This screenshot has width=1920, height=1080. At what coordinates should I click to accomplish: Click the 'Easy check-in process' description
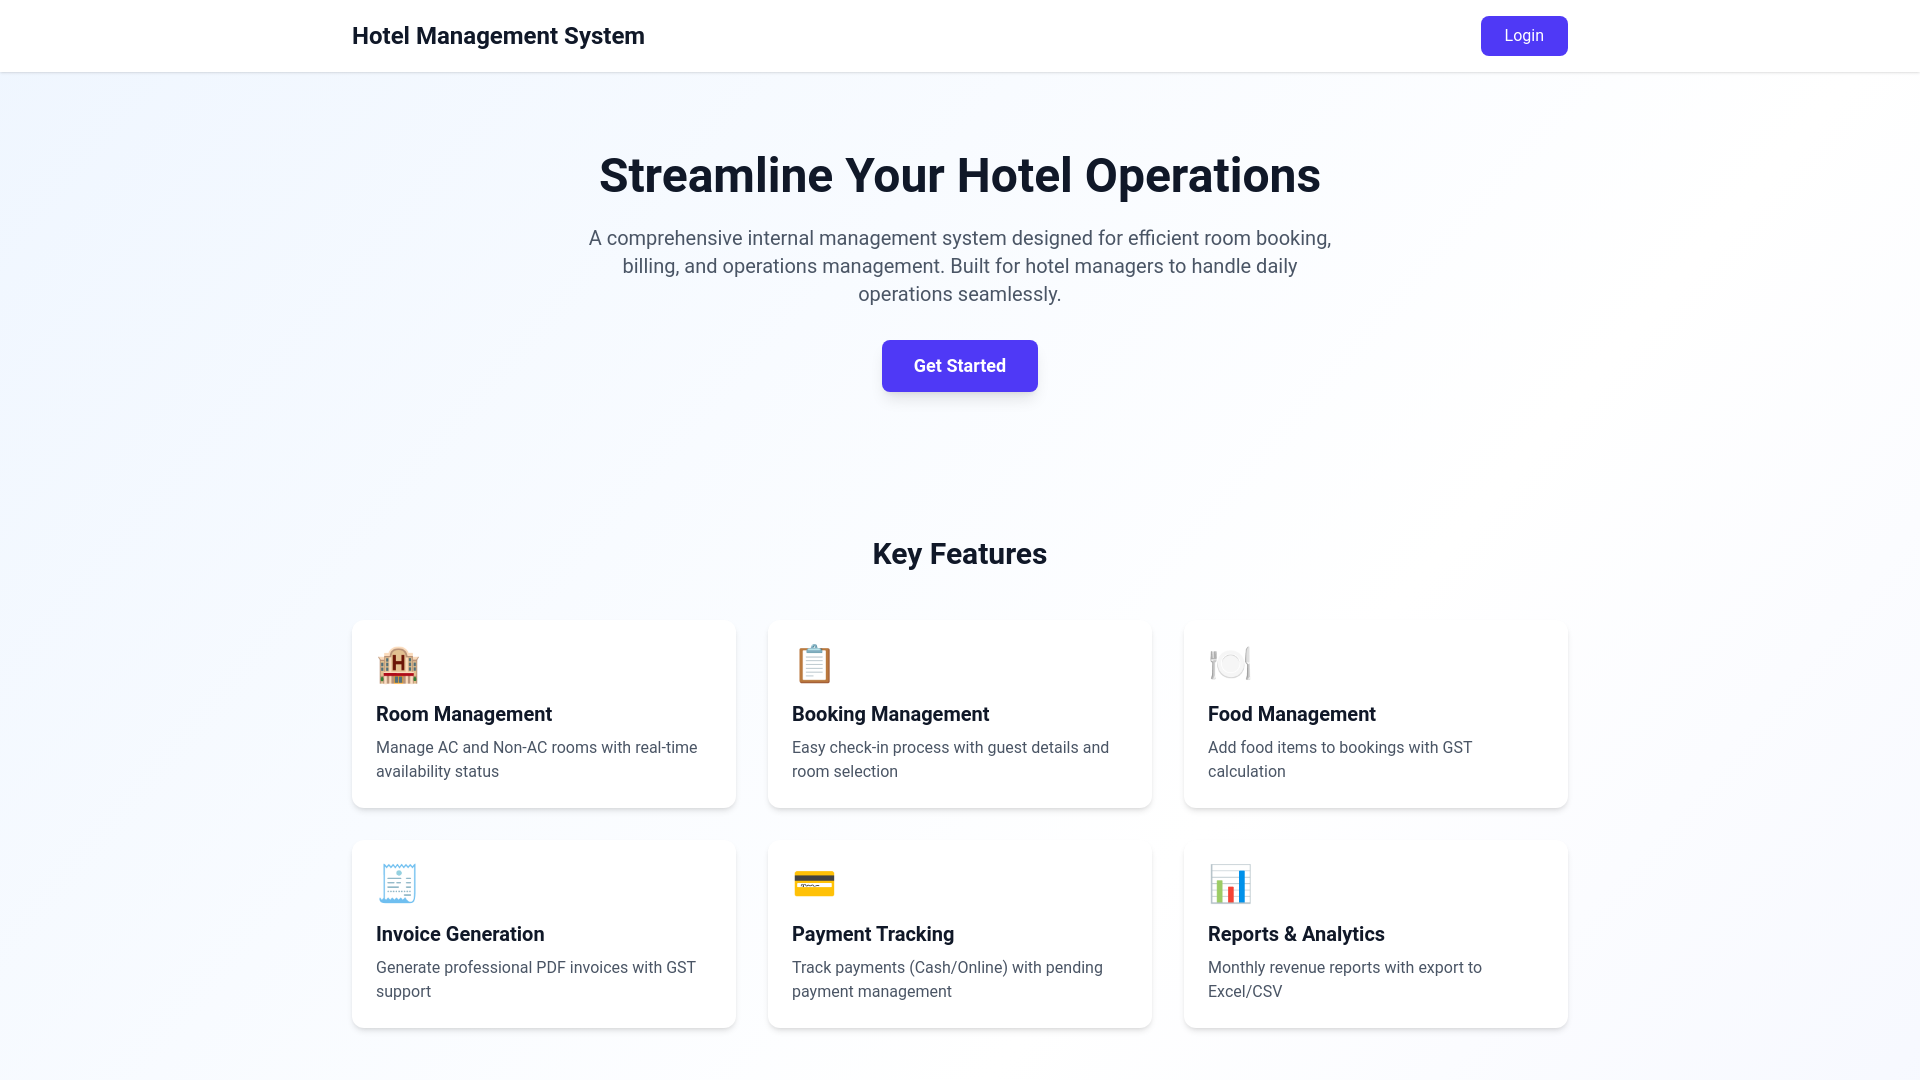(x=950, y=759)
